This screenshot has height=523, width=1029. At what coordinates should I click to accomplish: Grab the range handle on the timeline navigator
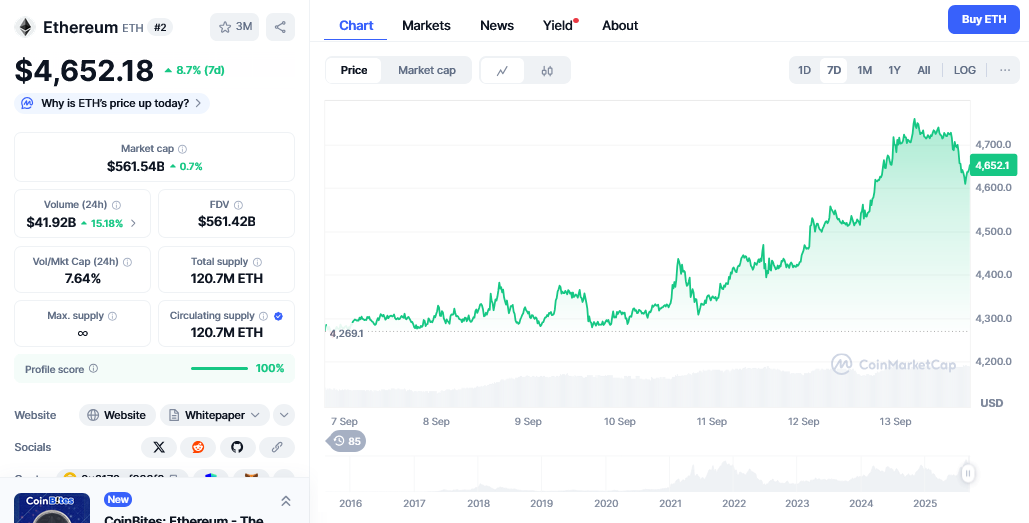pos(967,474)
